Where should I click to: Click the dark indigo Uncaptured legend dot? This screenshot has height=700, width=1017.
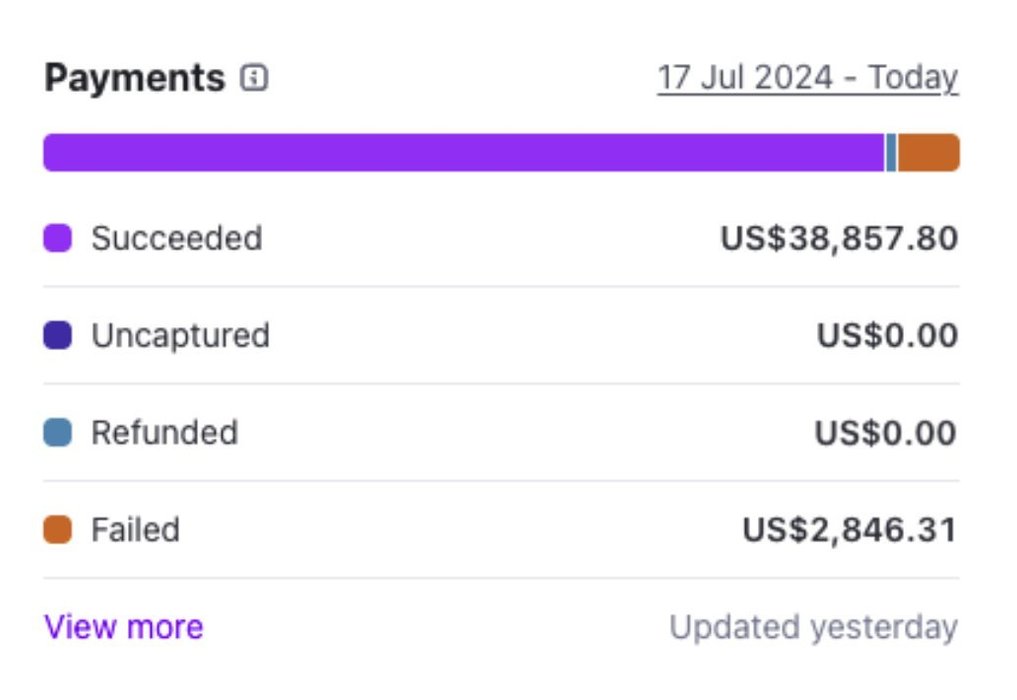tap(58, 335)
